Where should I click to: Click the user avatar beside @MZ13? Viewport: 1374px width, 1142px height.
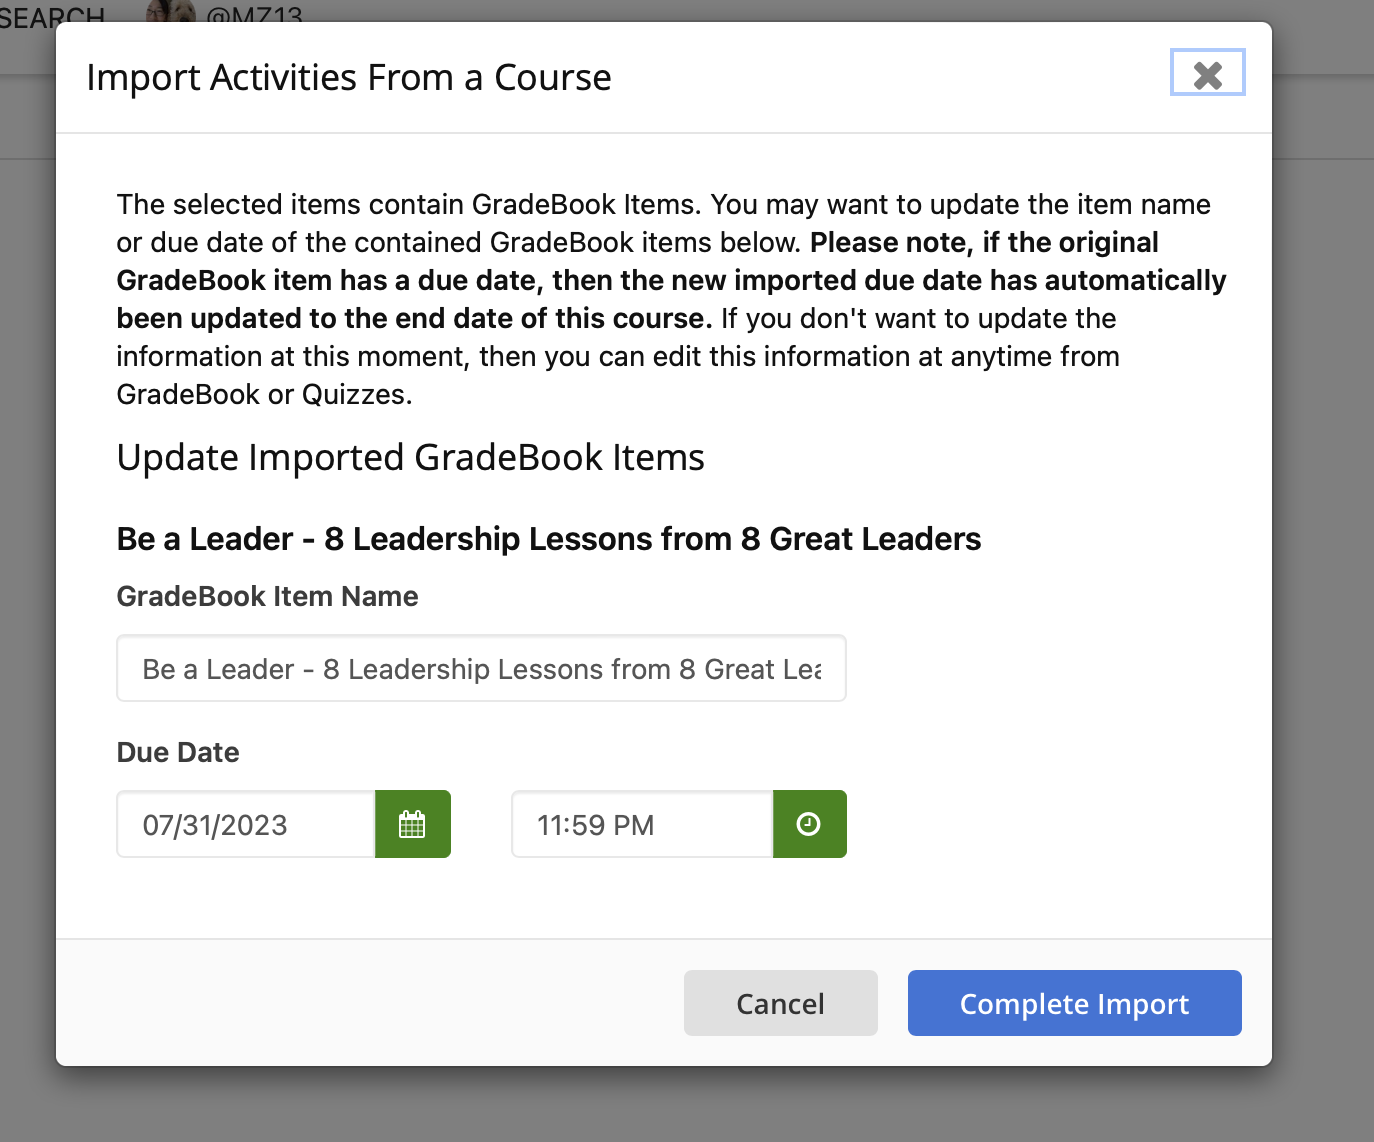pyautogui.click(x=171, y=11)
